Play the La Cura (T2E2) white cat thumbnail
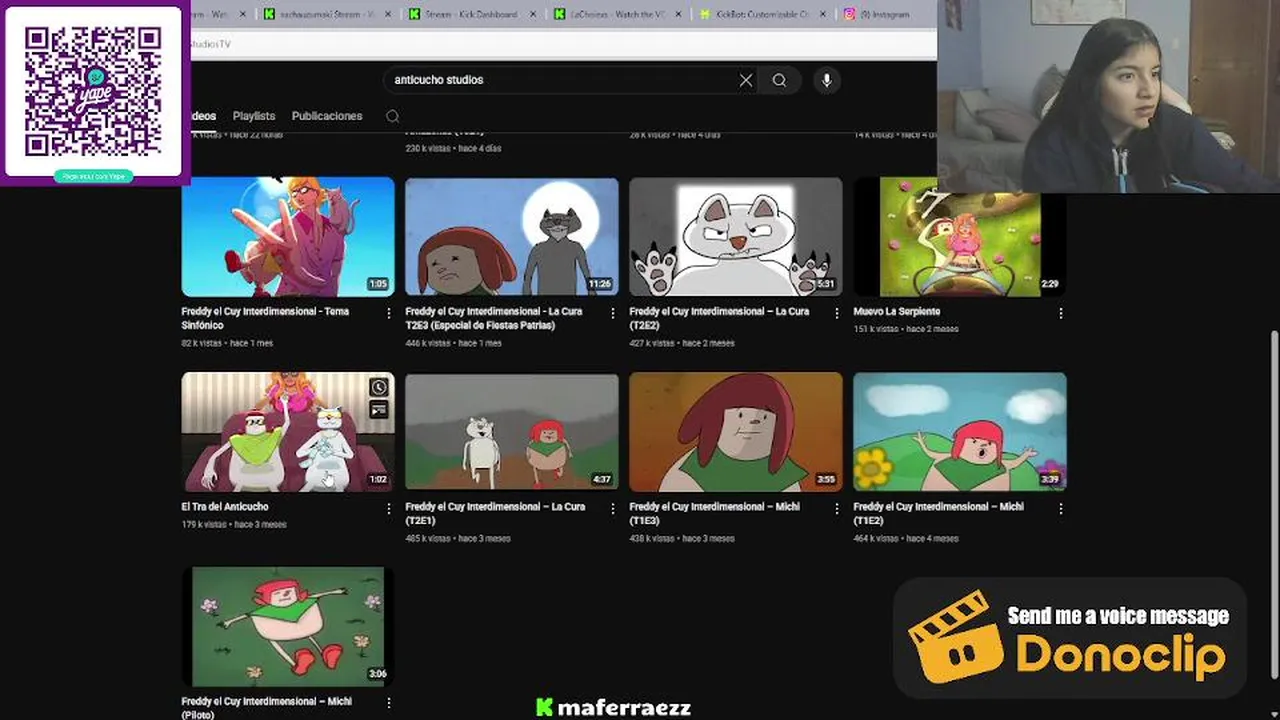This screenshot has width=1280, height=720. pos(736,236)
